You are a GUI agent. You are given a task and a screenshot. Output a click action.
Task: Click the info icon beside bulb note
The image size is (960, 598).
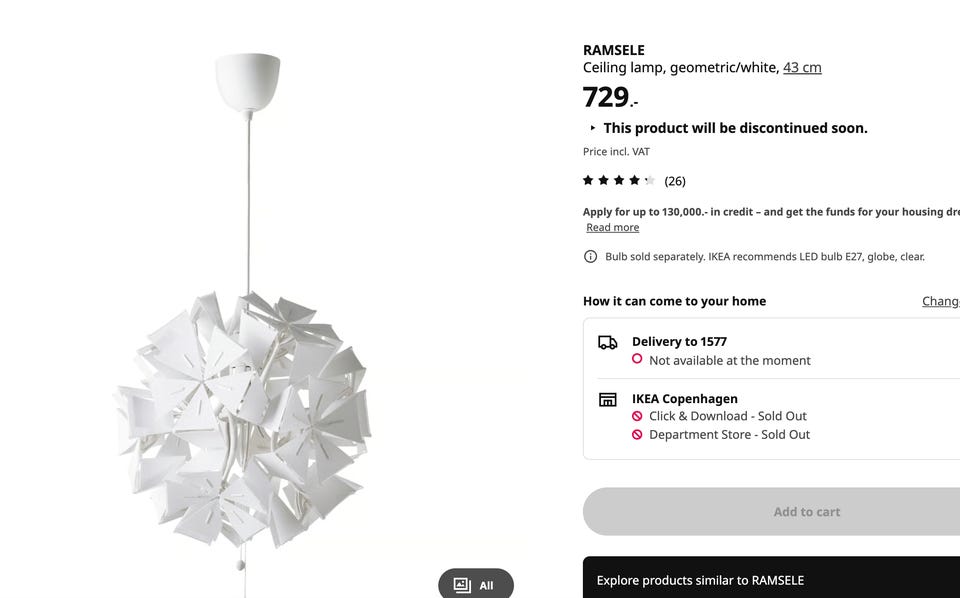pos(590,257)
